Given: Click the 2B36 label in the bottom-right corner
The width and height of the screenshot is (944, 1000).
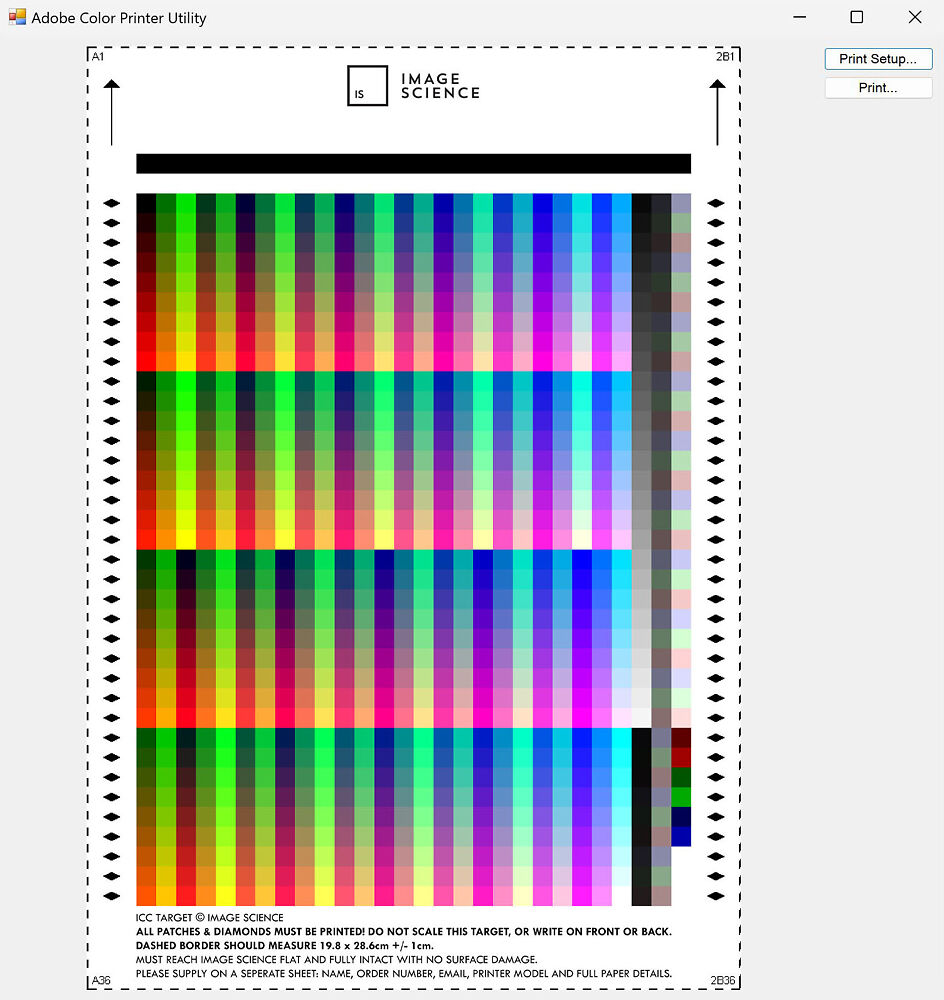Looking at the screenshot, I should (x=723, y=981).
